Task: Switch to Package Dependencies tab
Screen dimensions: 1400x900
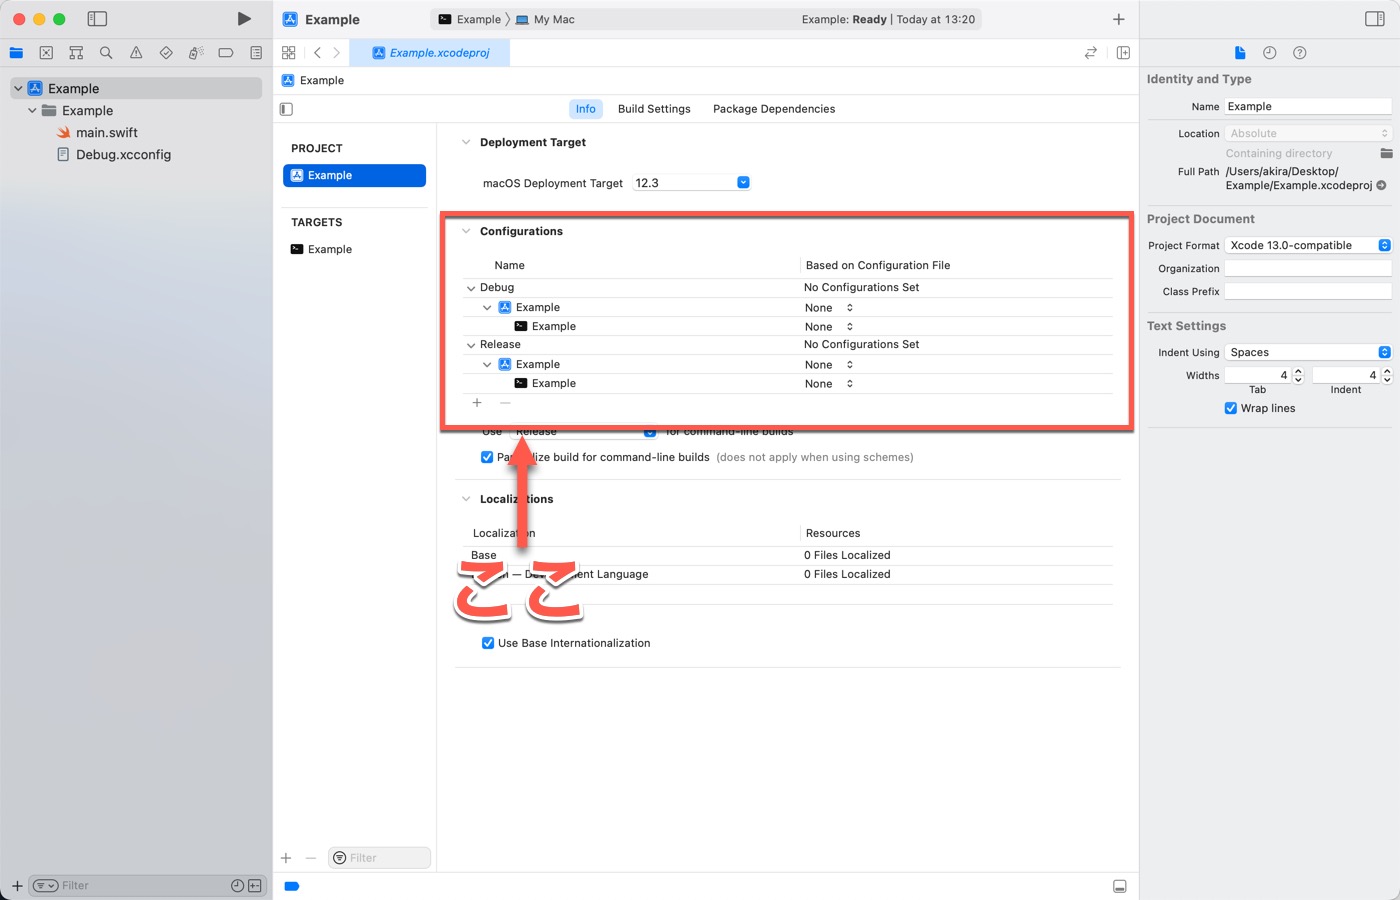Action: point(774,109)
